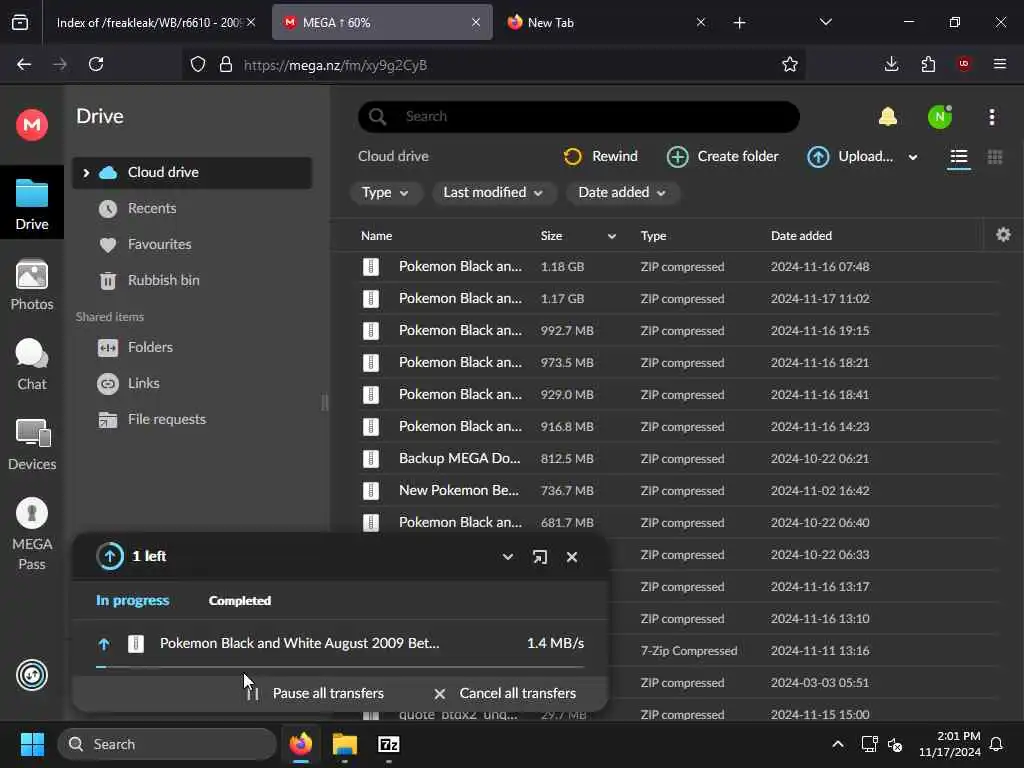This screenshot has width=1024, height=768.
Task: Open Firefox list all tabs dropdown
Action: click(825, 22)
